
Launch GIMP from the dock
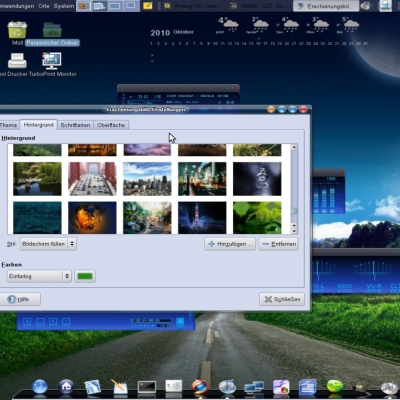pyautogui.click(x=361, y=388)
